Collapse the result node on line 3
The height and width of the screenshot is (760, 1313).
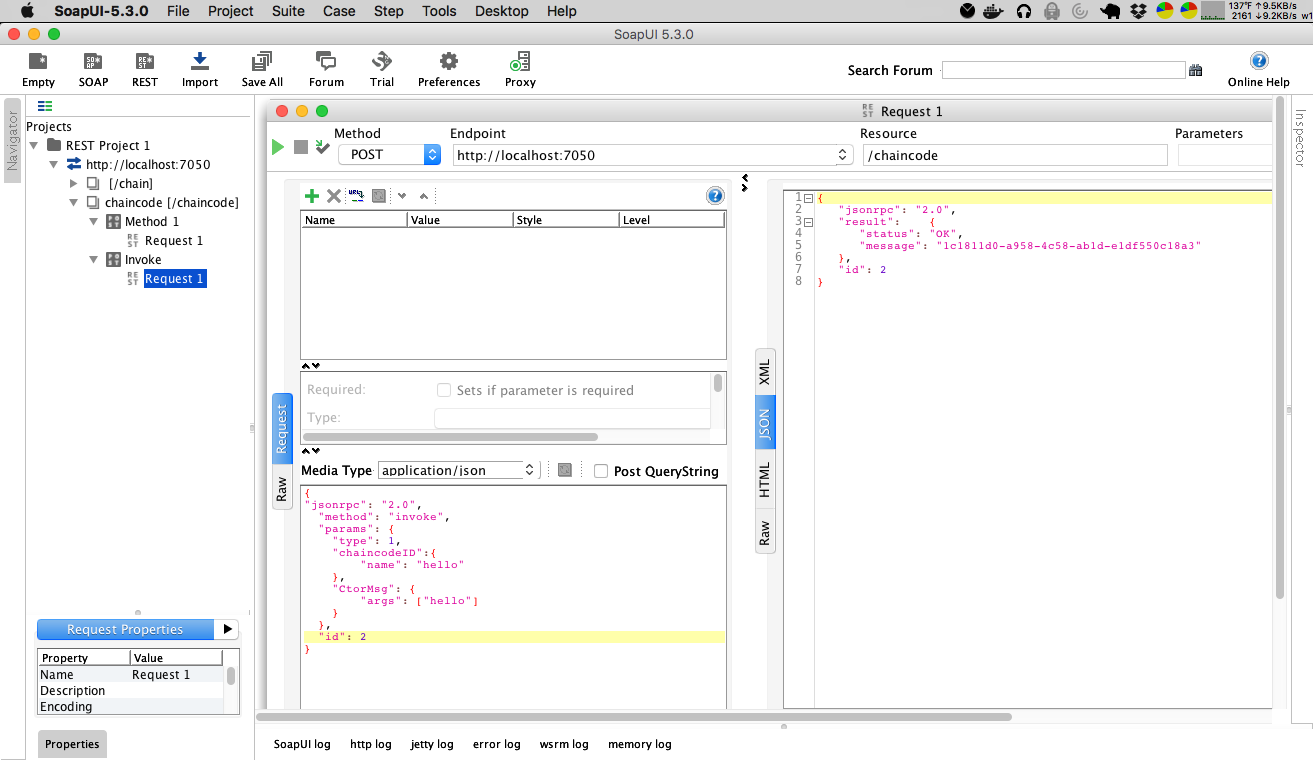pos(808,221)
